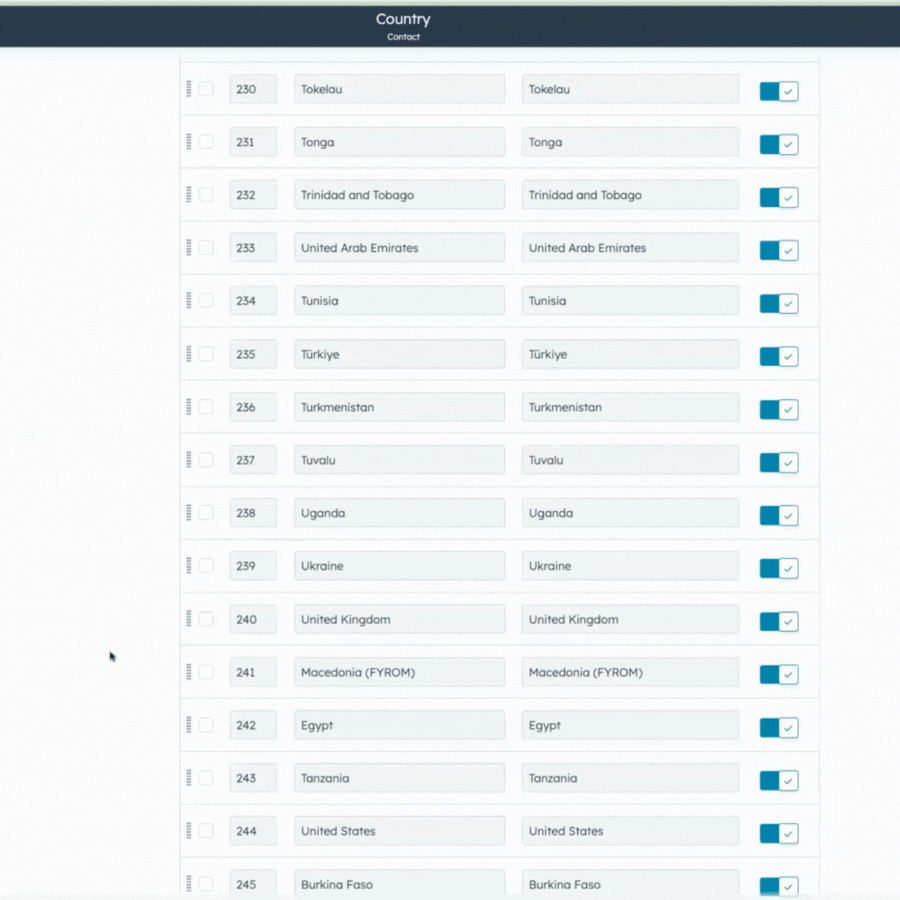900x900 pixels.
Task: Tick the checkbox for row 230 Tokelau
Action: tap(206, 89)
